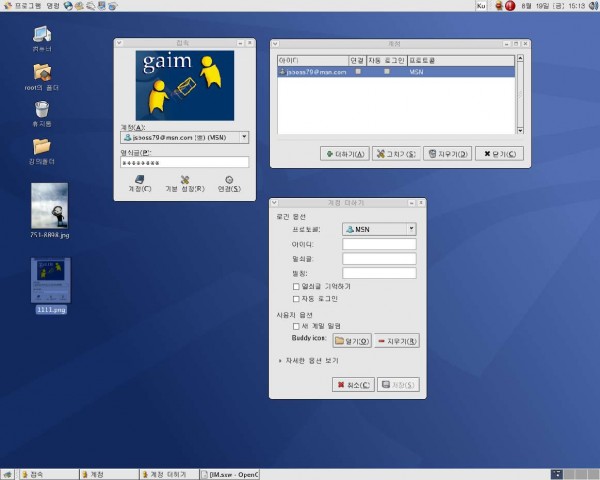
Task: Click the gaim logo banner image
Action: [185, 85]
